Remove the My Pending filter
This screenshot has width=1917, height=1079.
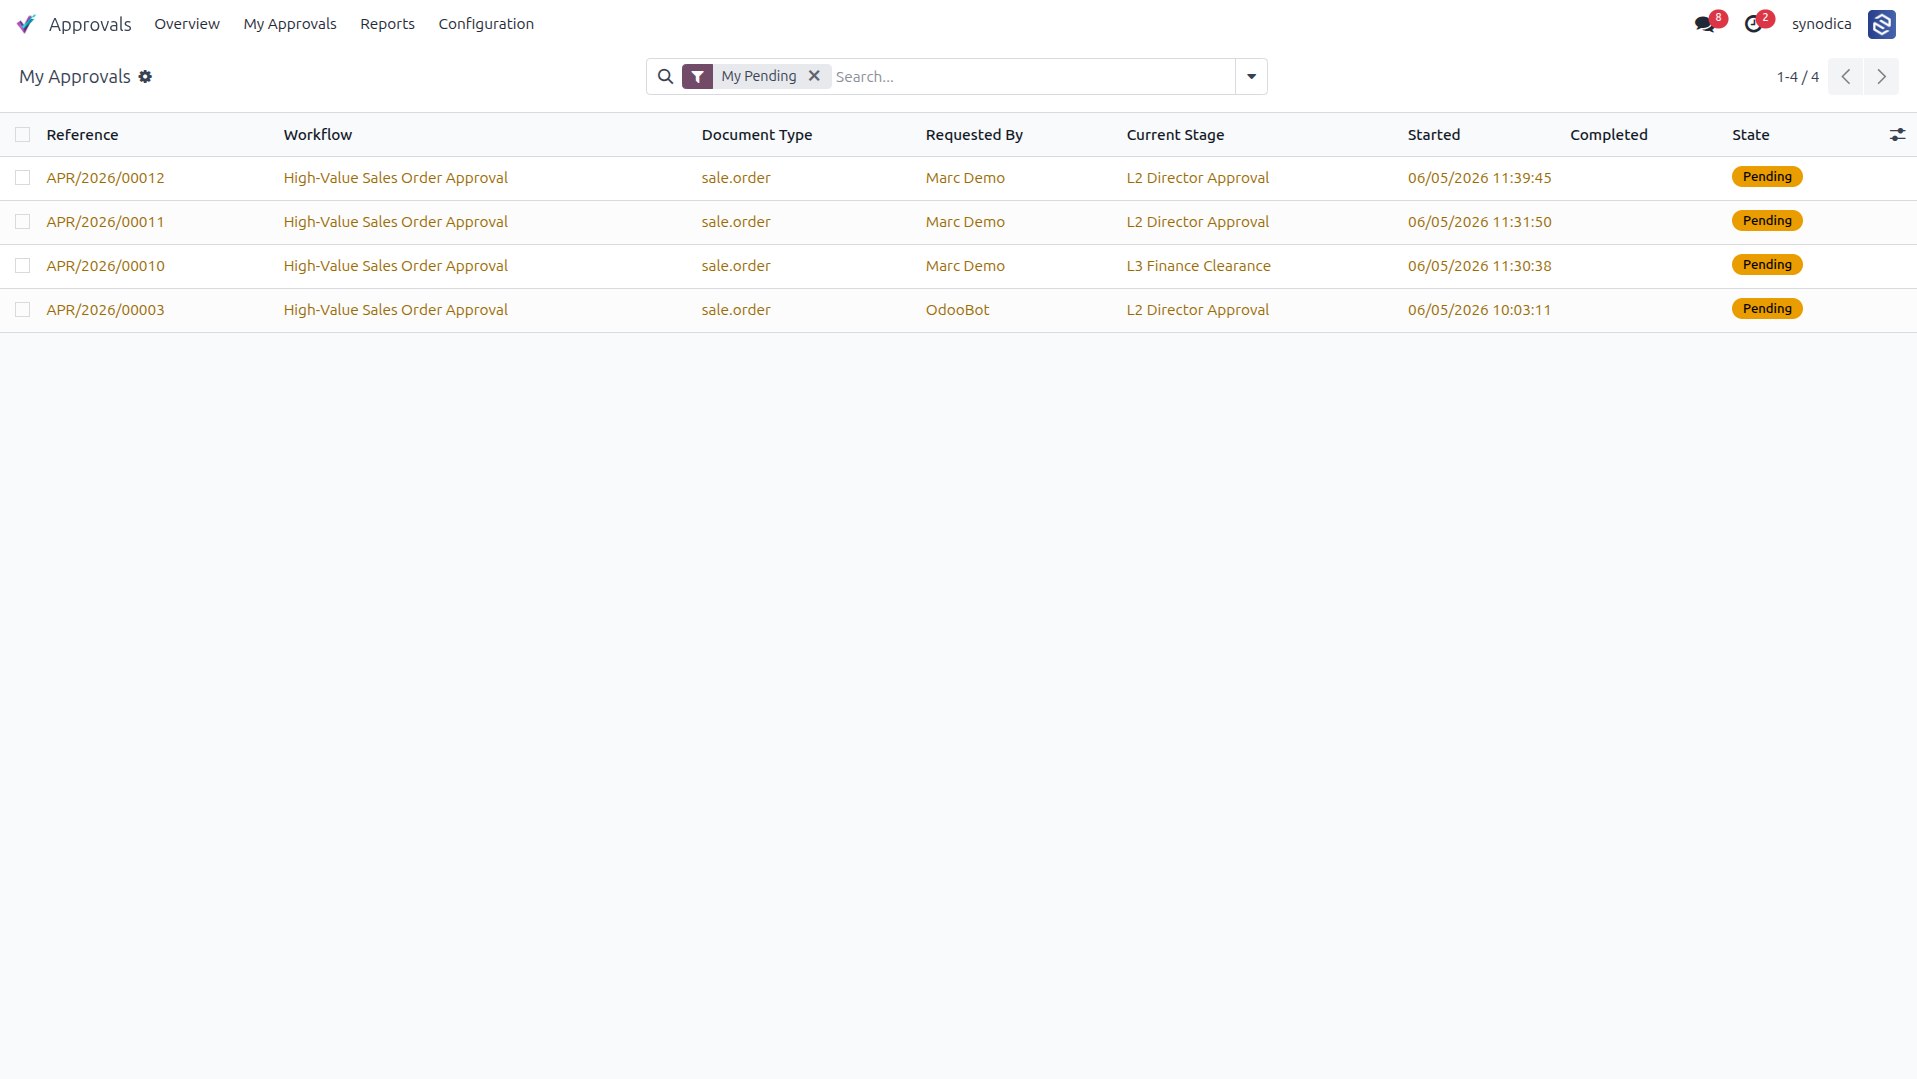(x=814, y=76)
